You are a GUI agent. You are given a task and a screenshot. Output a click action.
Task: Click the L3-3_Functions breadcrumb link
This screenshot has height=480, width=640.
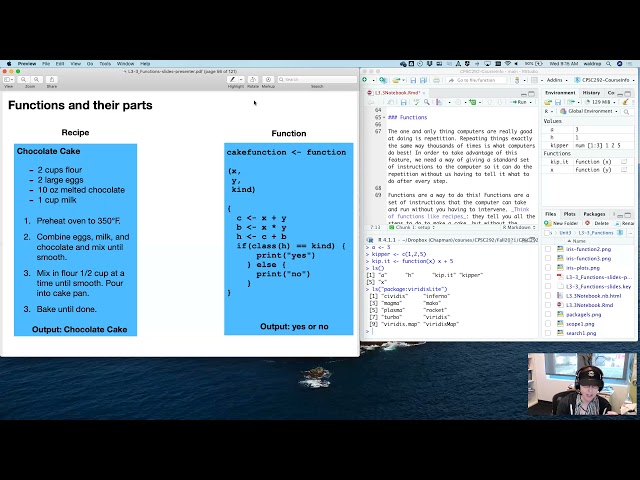point(596,233)
